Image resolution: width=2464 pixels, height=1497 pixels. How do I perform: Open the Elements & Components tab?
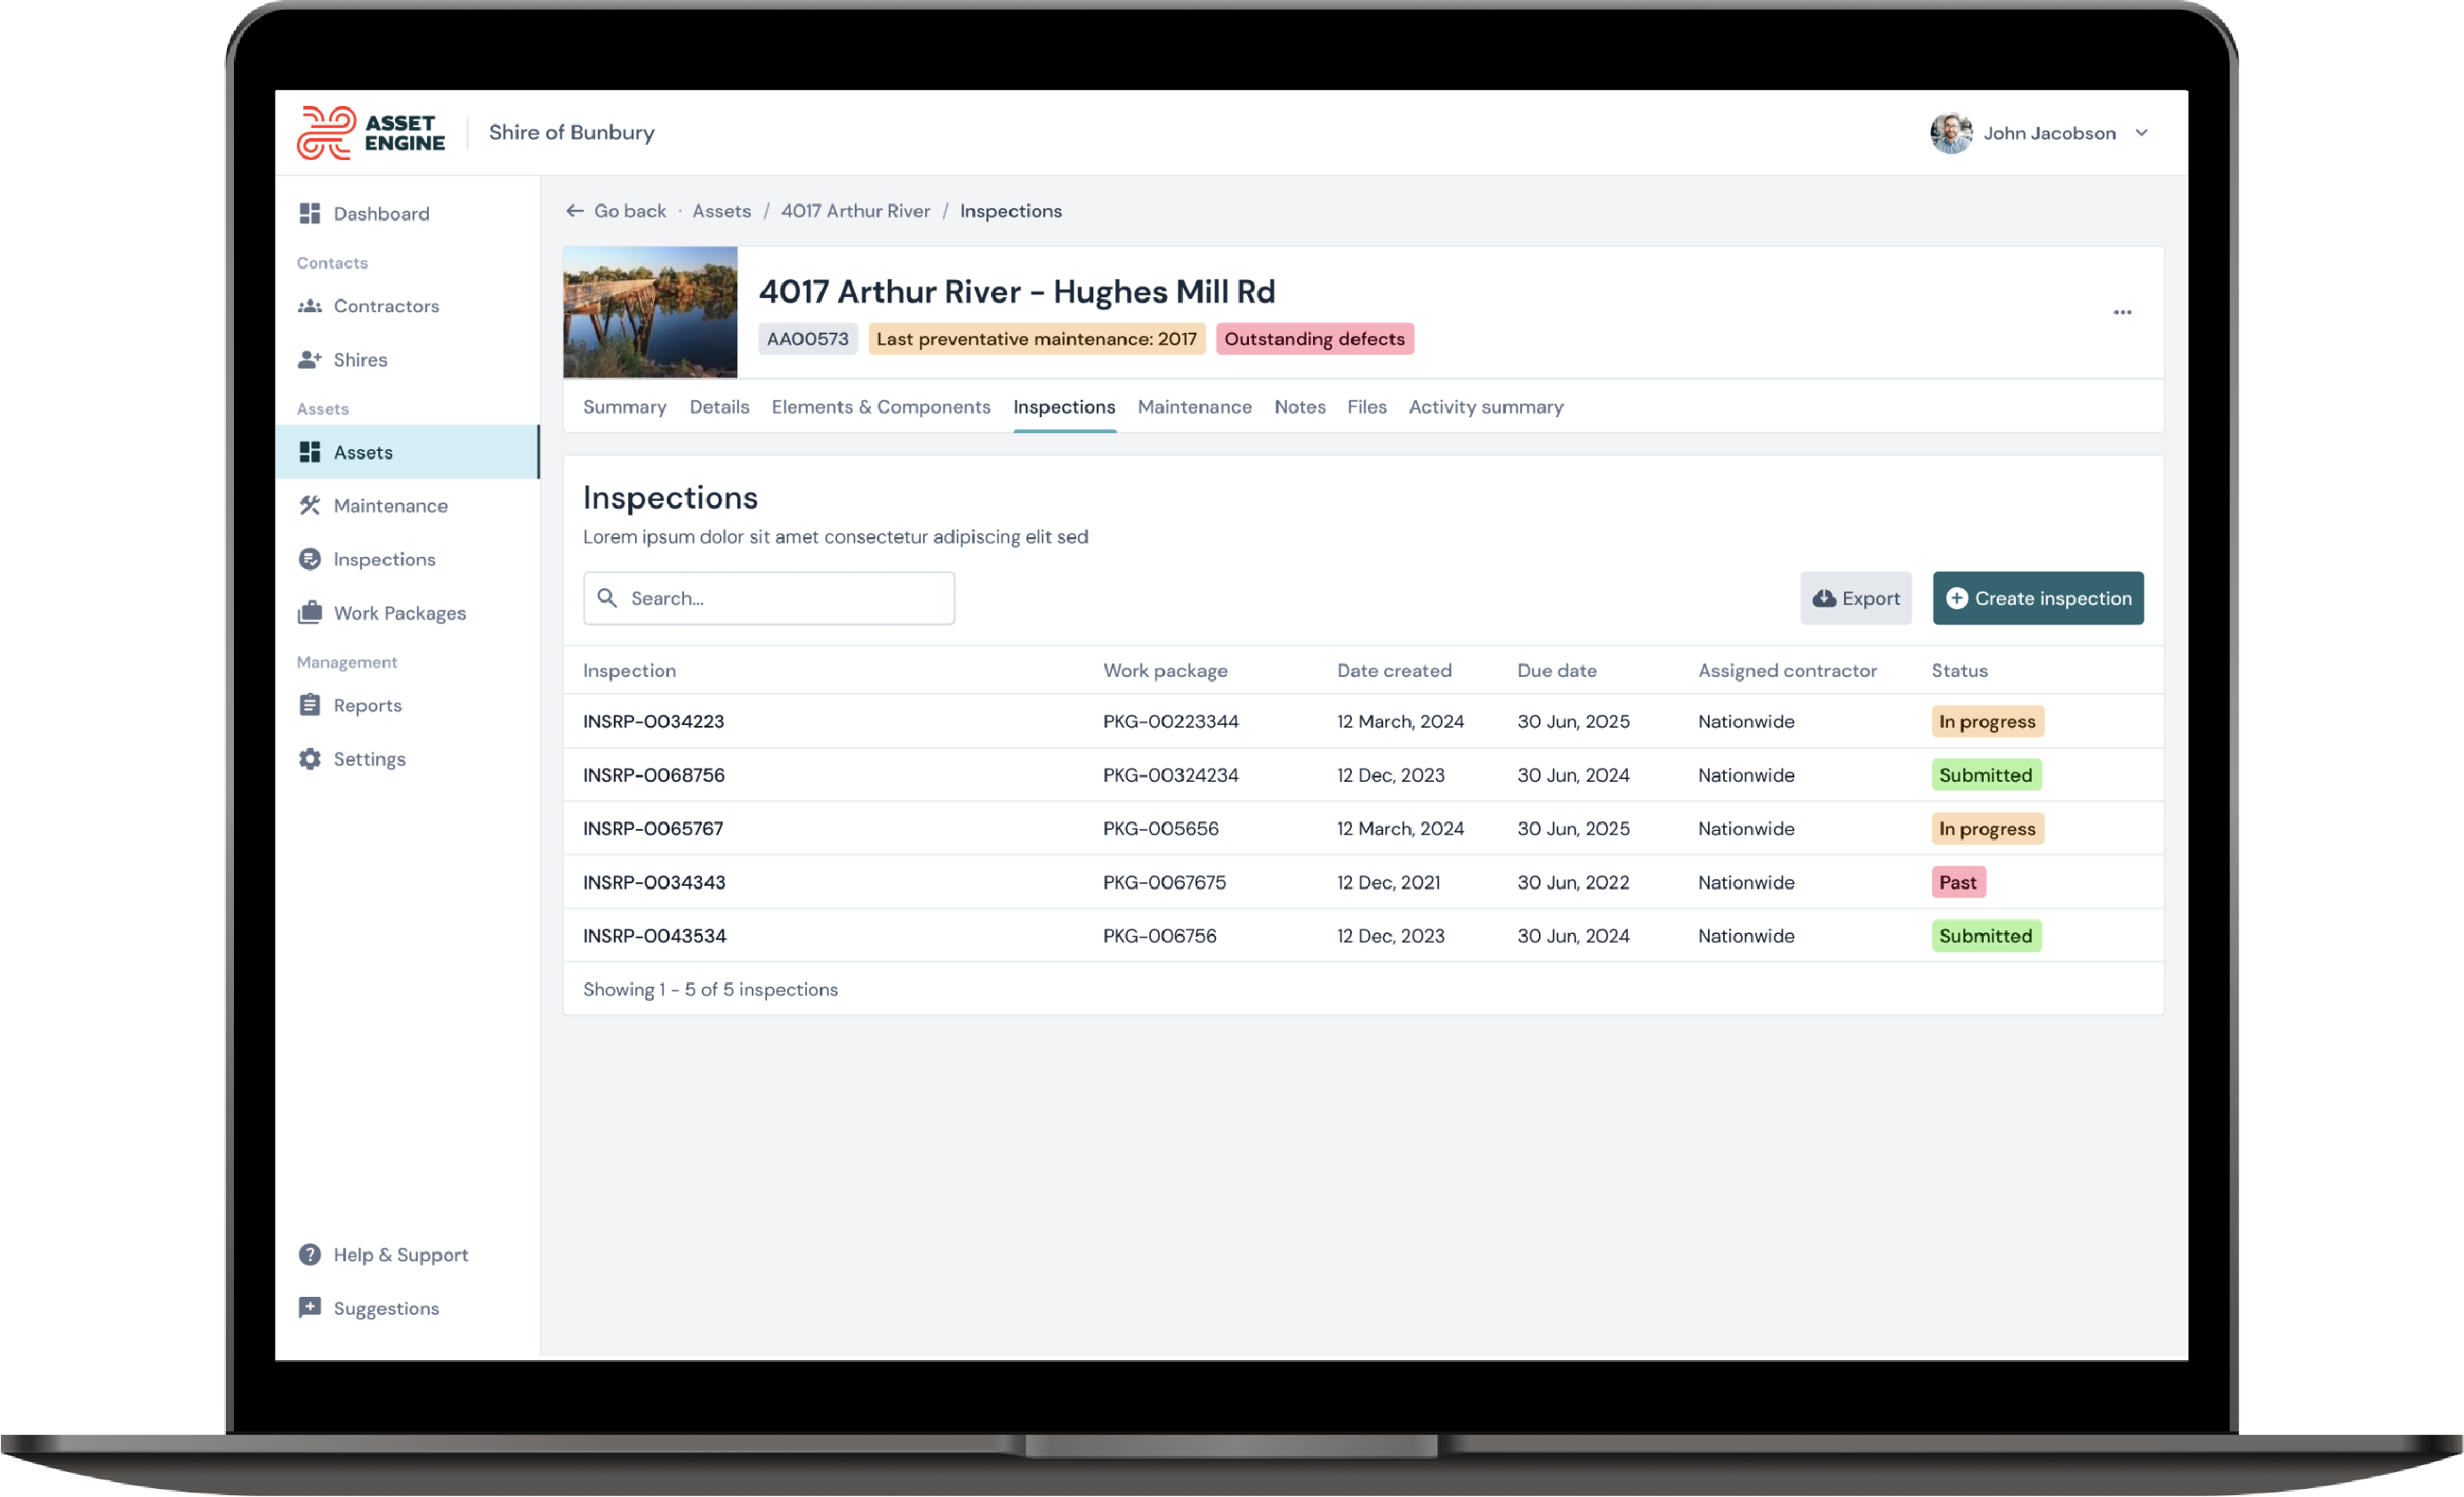click(880, 407)
